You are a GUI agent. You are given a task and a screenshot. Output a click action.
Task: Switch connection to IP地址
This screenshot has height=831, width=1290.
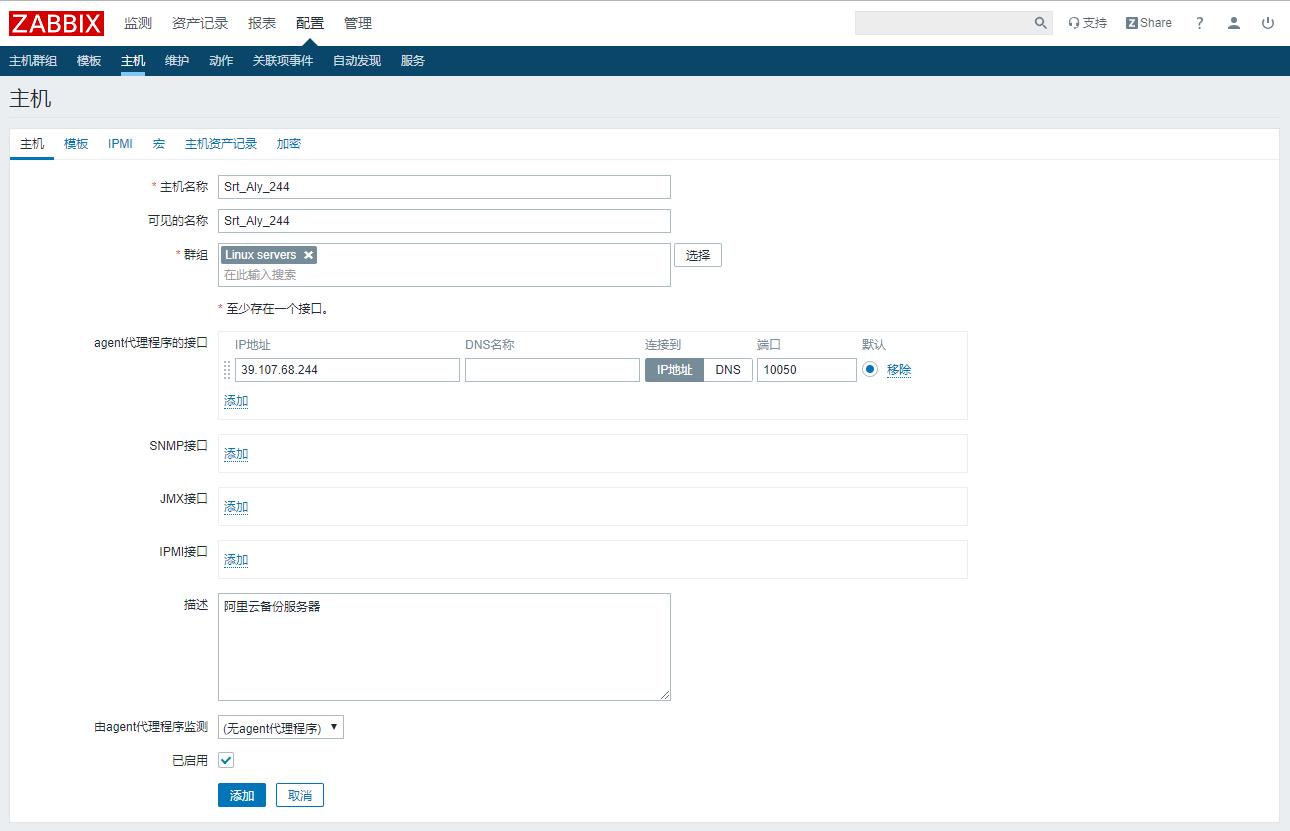[x=674, y=370]
